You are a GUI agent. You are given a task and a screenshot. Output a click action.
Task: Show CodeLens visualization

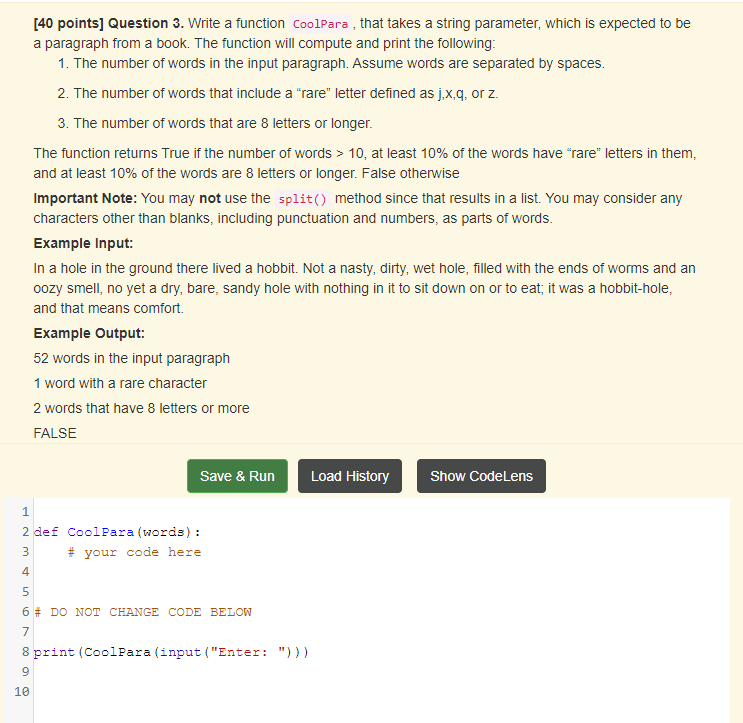481,476
